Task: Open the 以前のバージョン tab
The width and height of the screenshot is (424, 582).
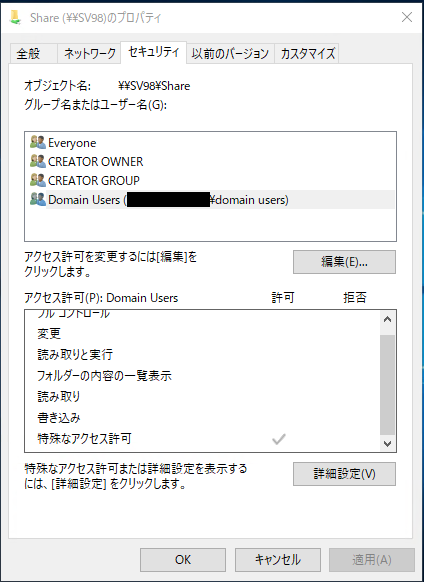Action: 230,54
